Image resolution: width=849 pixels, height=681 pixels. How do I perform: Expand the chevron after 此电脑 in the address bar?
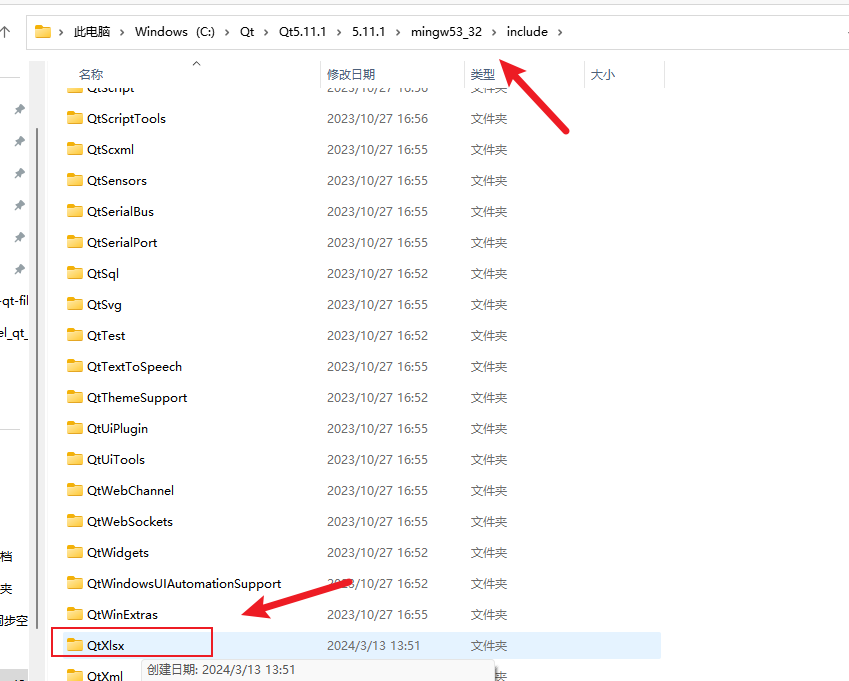[122, 32]
